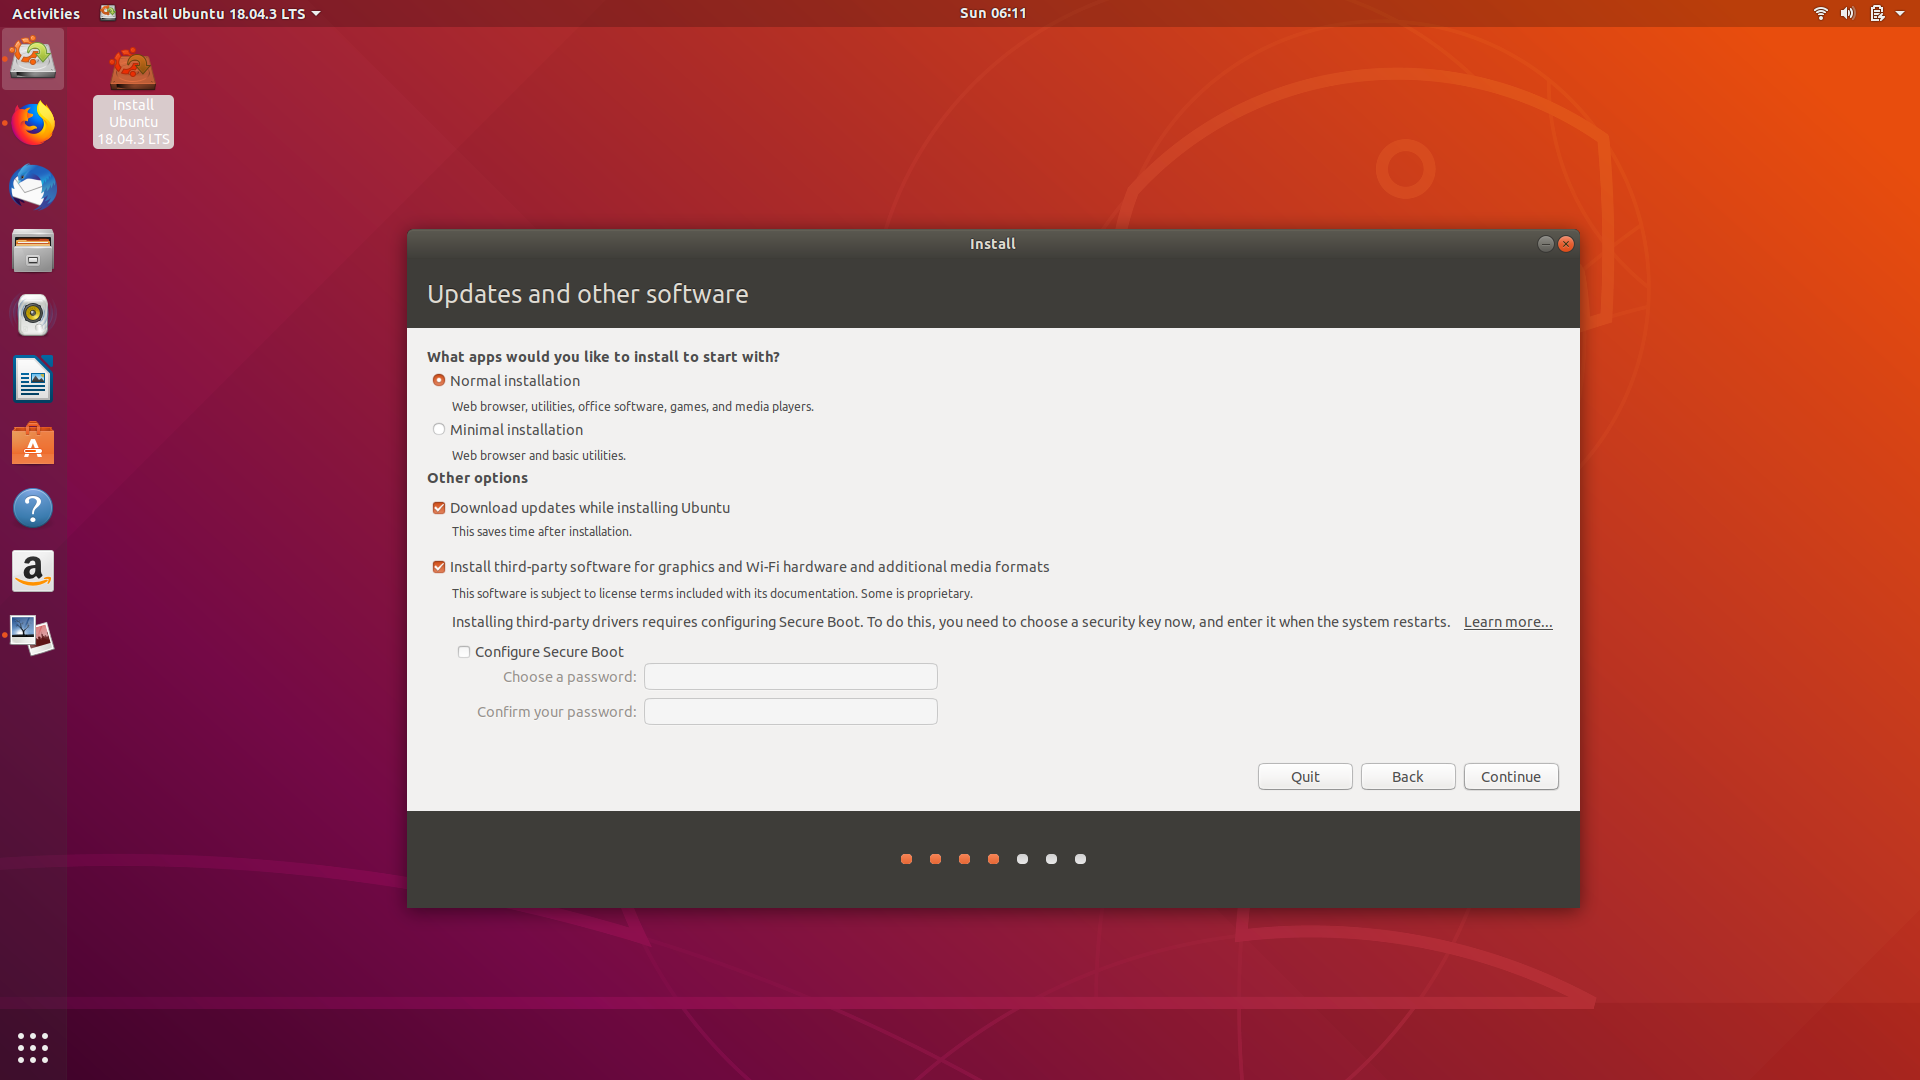Select the Normal installation option
The image size is (1920, 1080).
coord(439,381)
